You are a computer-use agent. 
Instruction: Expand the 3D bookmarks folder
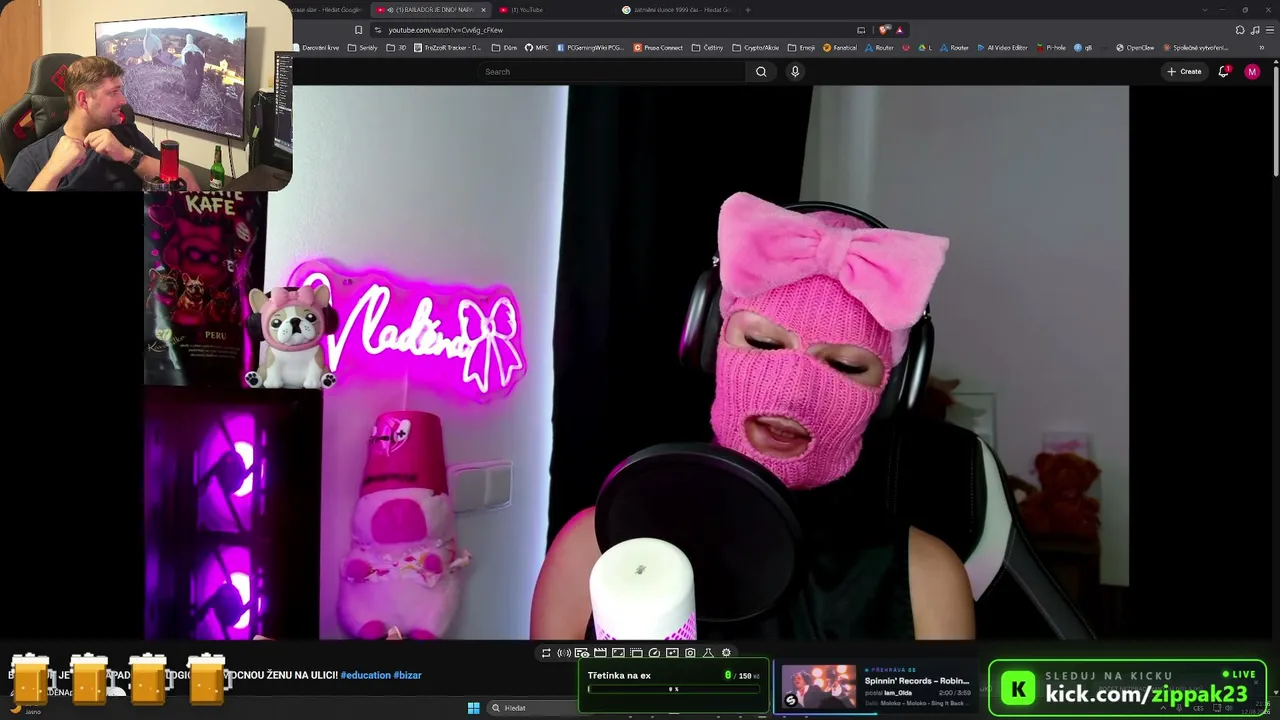click(x=396, y=48)
